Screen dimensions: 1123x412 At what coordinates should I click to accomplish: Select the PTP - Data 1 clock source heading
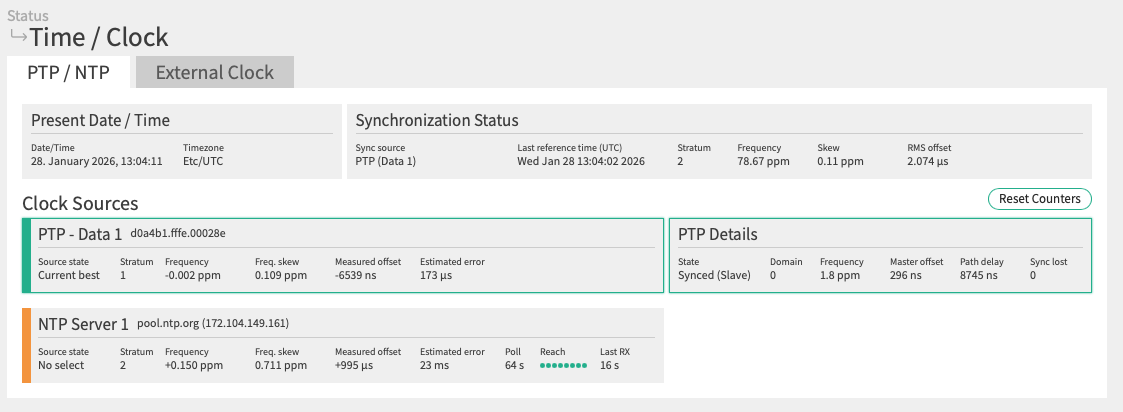coord(80,234)
